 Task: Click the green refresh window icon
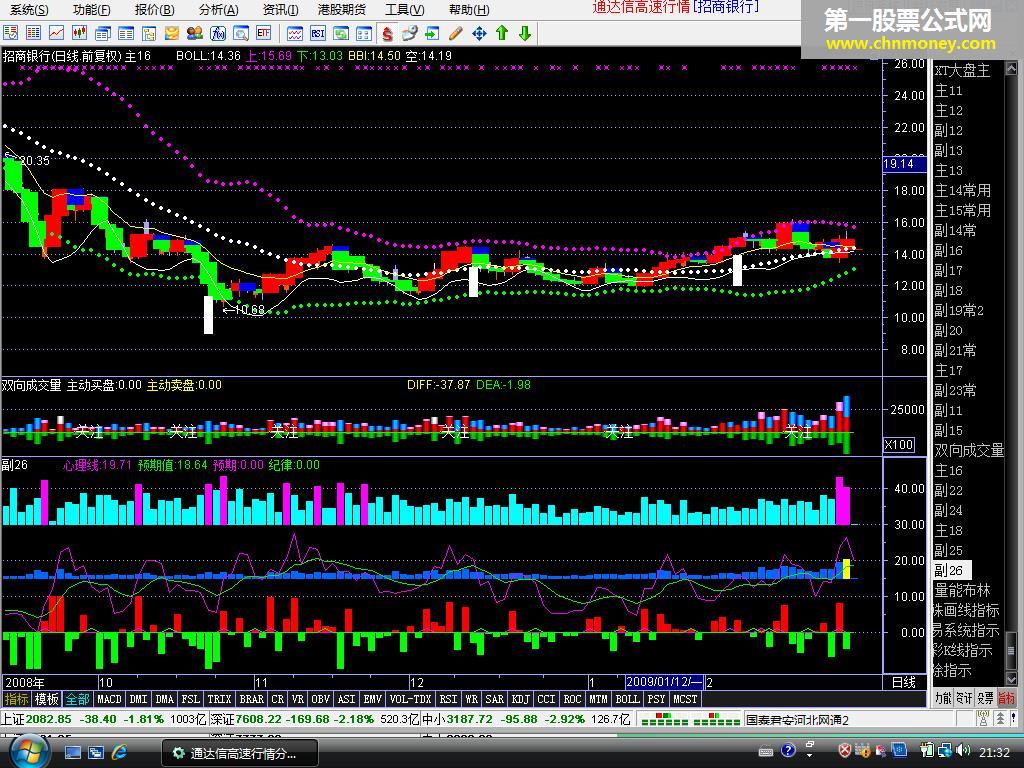(x=341, y=33)
